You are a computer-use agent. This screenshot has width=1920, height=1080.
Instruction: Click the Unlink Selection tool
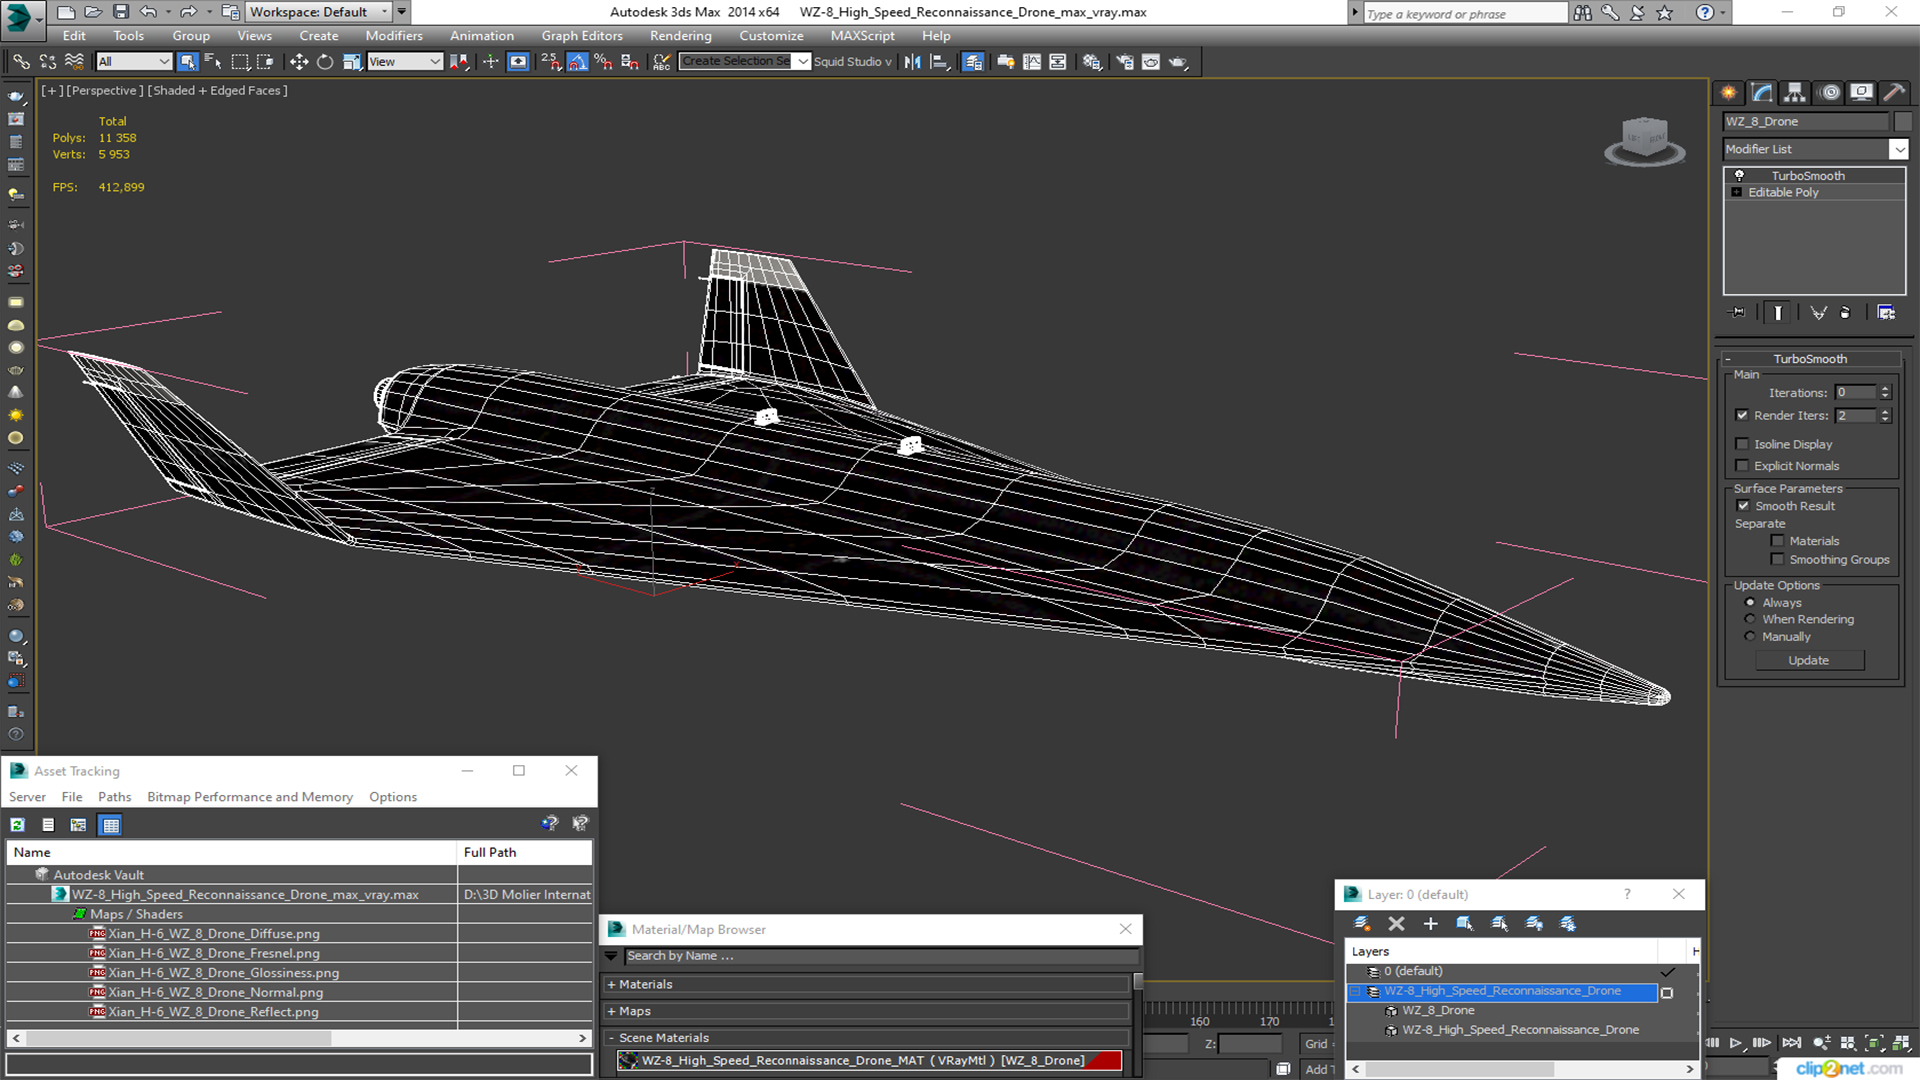click(47, 62)
